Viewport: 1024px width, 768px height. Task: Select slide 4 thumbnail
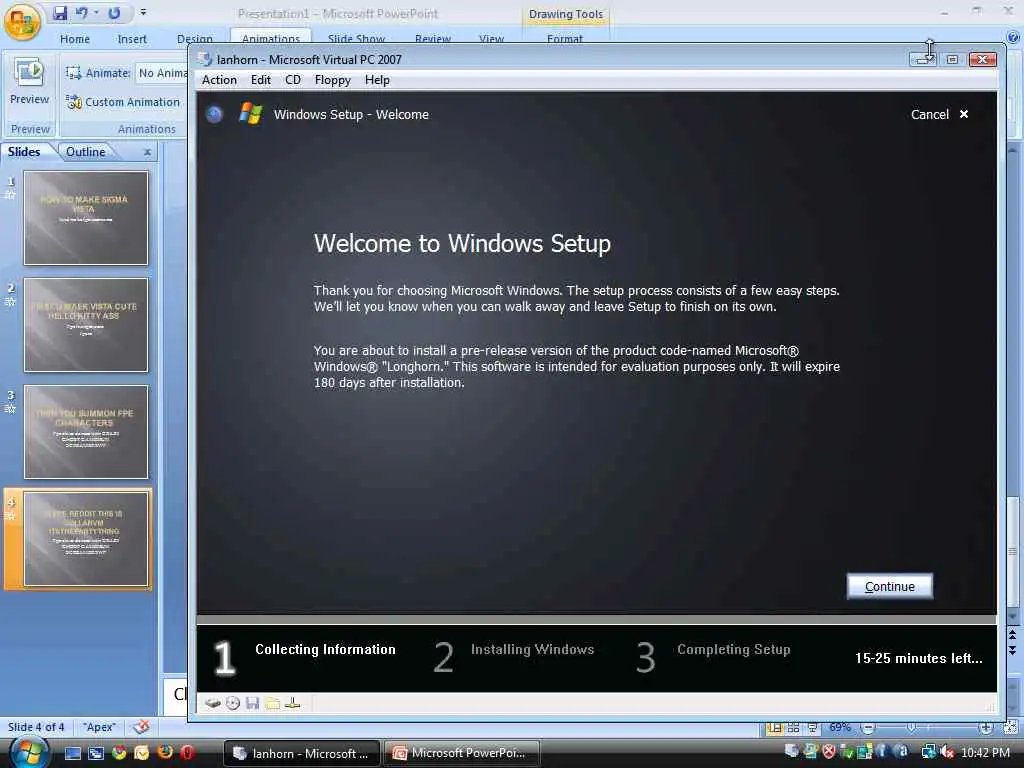(86, 539)
